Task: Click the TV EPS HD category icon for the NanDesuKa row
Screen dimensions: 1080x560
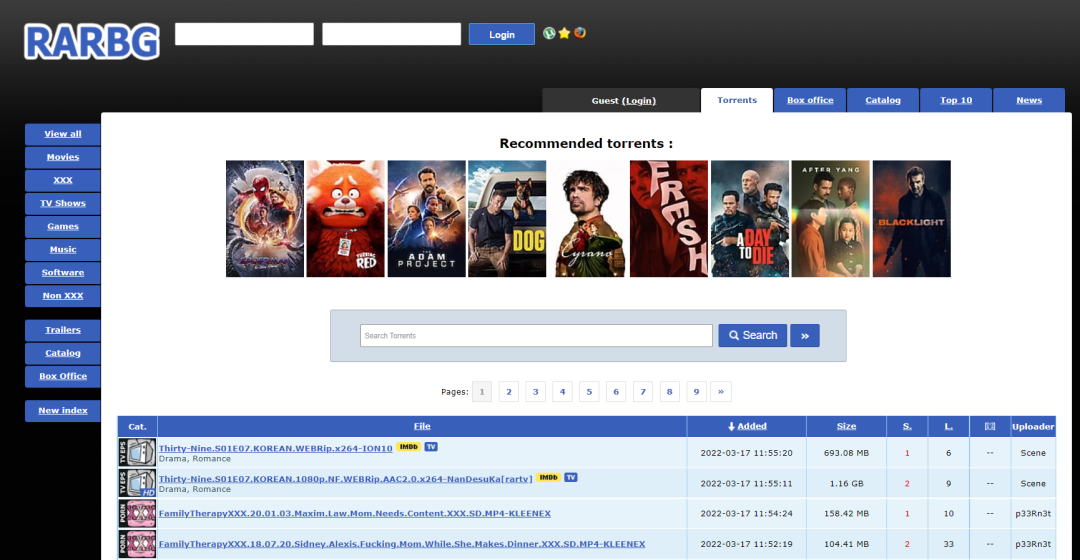Action: [137, 483]
